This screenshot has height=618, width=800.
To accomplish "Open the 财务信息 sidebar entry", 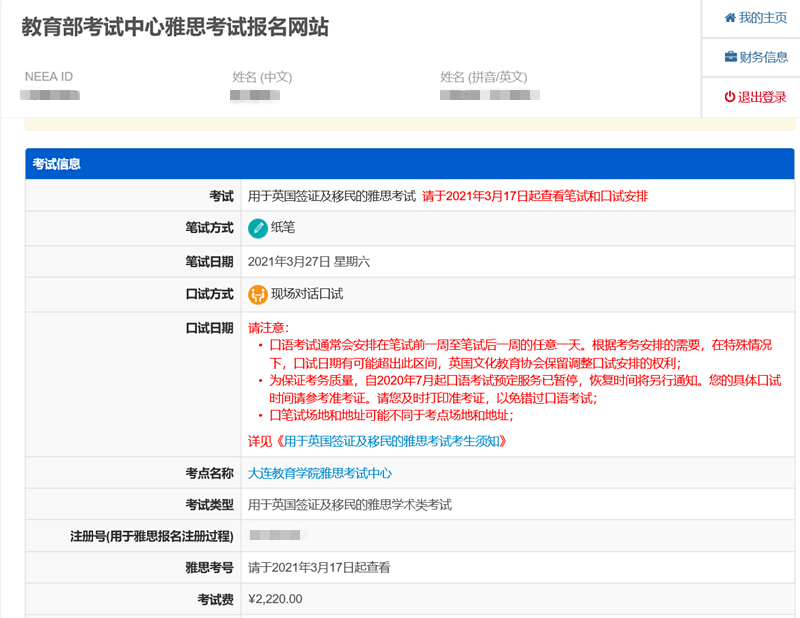I will click(764, 57).
